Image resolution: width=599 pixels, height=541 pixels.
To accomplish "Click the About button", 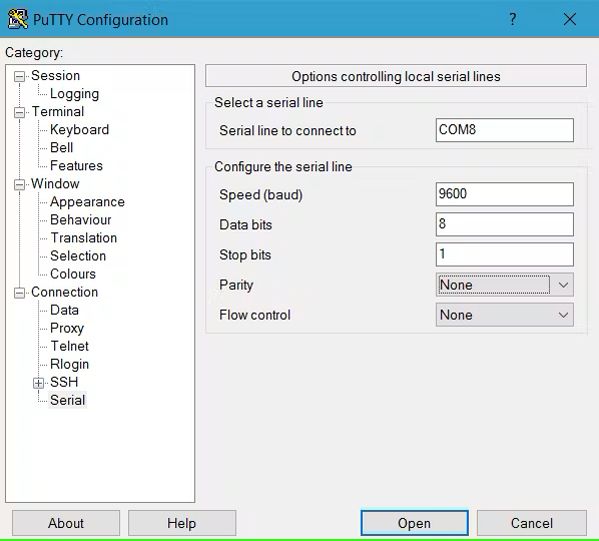I will click(66, 523).
